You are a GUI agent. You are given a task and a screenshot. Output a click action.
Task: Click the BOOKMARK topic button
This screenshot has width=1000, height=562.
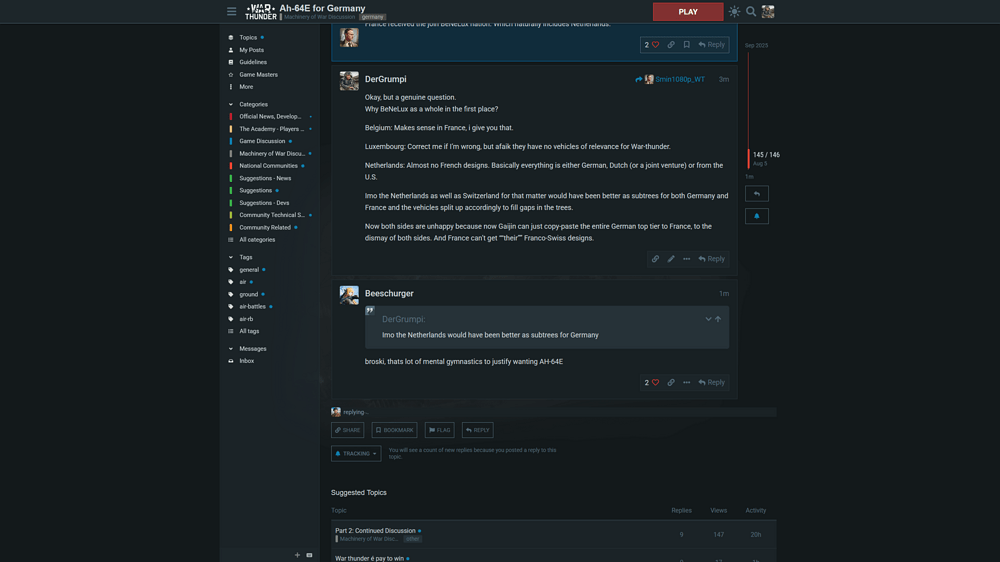pyautogui.click(x=394, y=430)
